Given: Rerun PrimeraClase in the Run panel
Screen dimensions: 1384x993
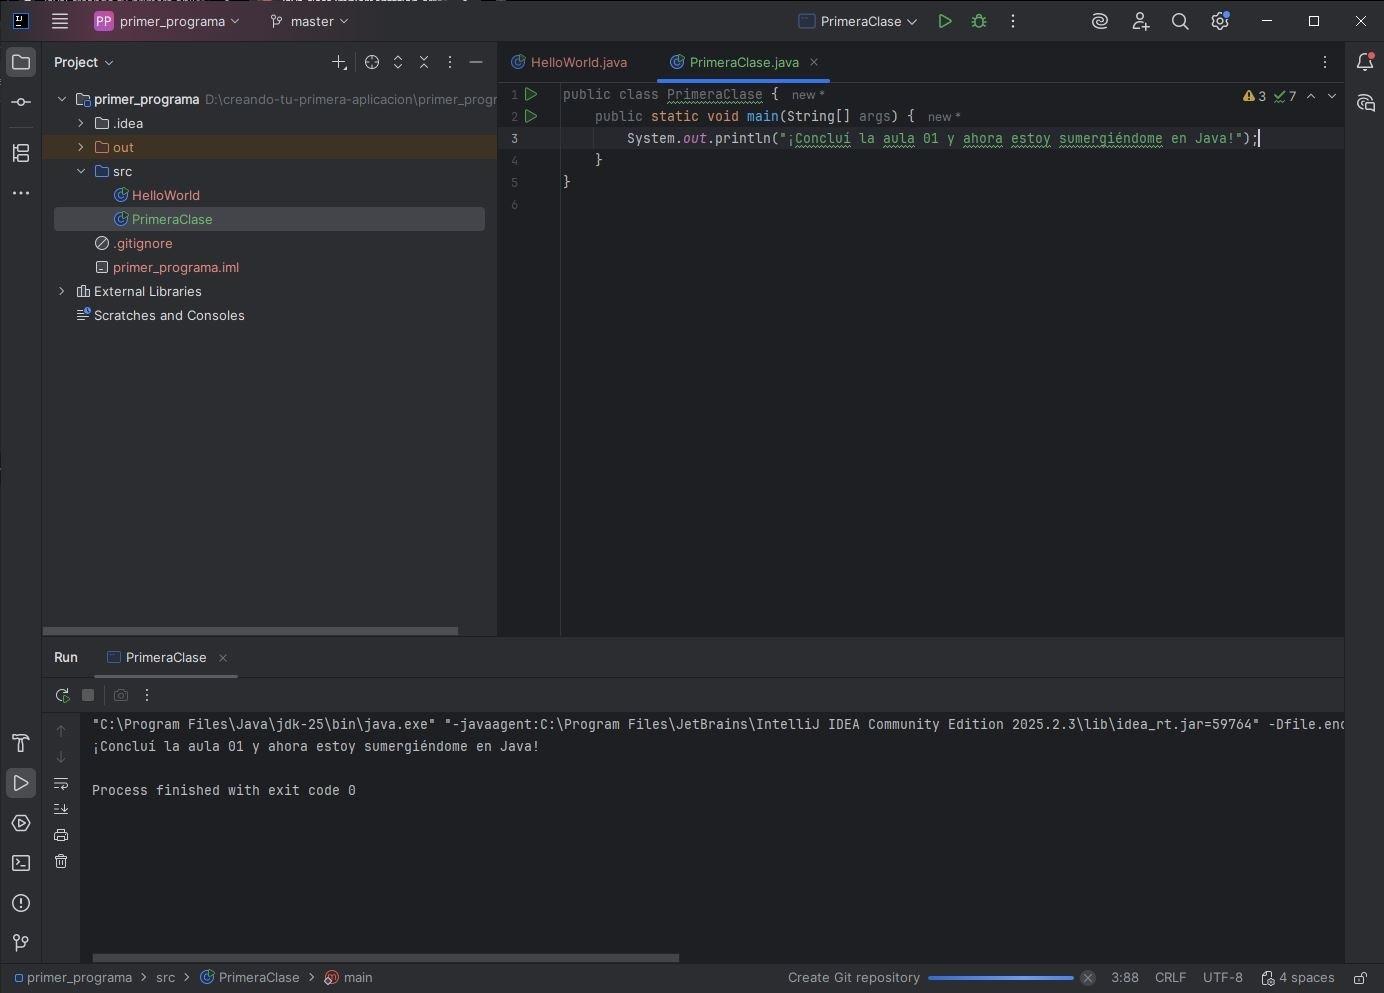Looking at the screenshot, I should 62,695.
